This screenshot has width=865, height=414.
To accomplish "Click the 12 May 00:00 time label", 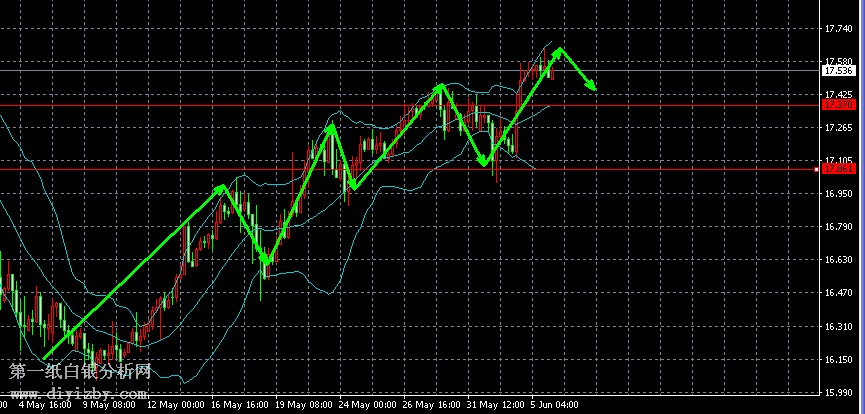I will [174, 407].
